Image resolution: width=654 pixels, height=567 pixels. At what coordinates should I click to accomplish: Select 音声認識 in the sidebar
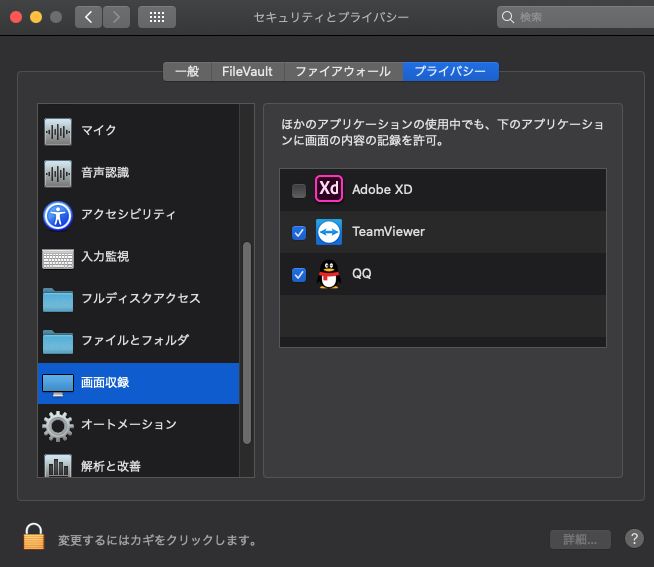(138, 174)
